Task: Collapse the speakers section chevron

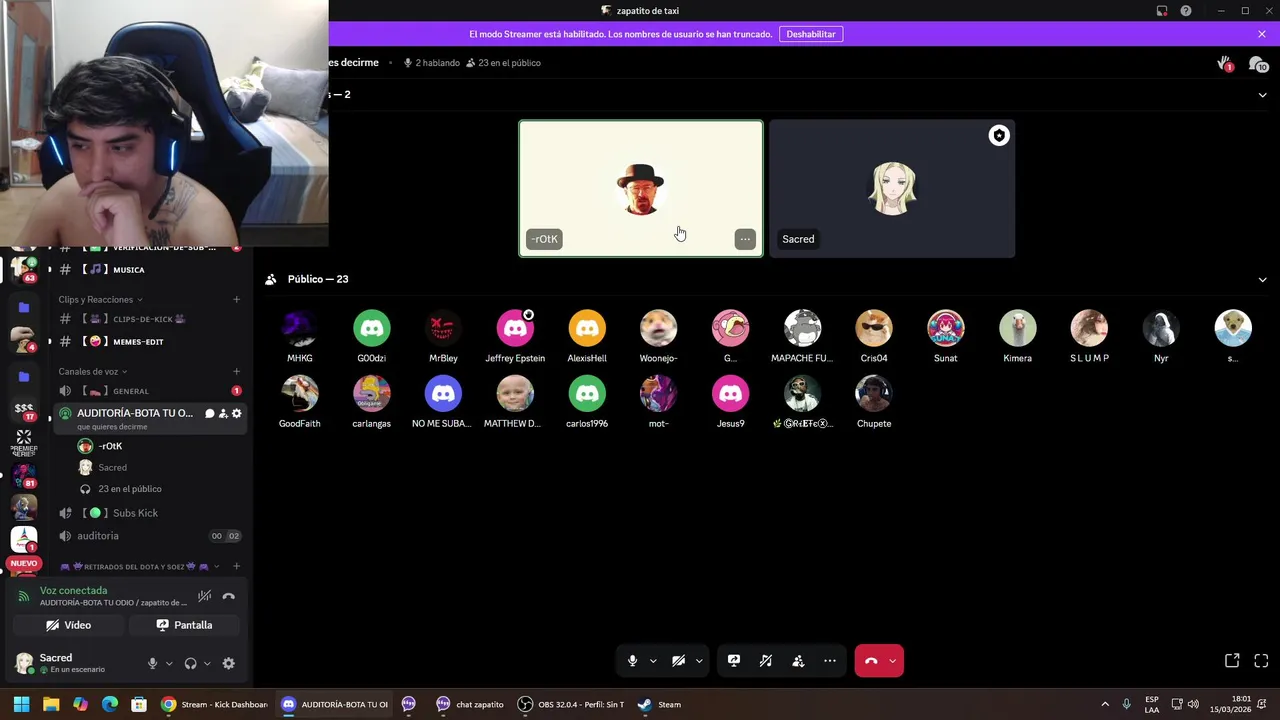Action: point(1262,95)
